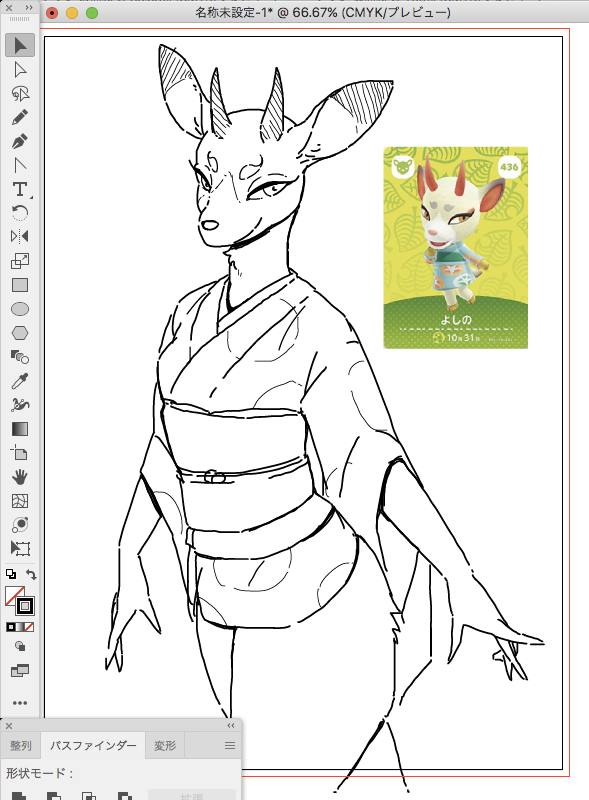Click the red close window button
589x800 pixels.
click(x=52, y=13)
